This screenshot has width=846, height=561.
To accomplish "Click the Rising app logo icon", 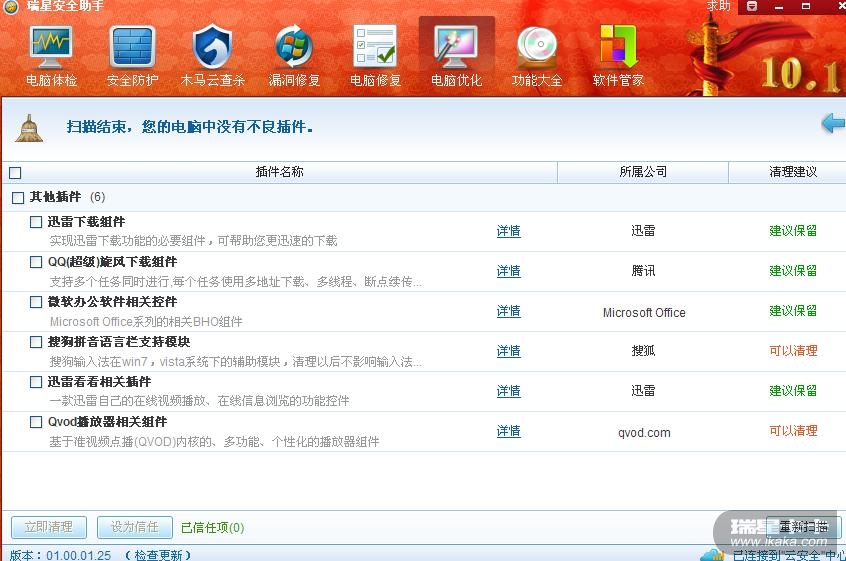I will (x=11, y=6).
